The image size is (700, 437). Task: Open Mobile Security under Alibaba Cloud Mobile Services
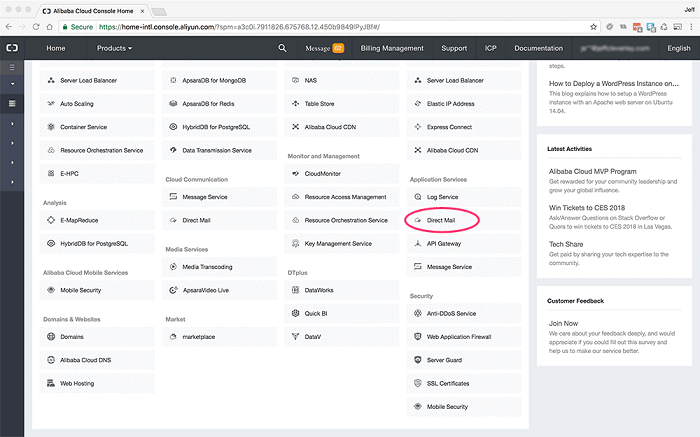tap(97, 290)
